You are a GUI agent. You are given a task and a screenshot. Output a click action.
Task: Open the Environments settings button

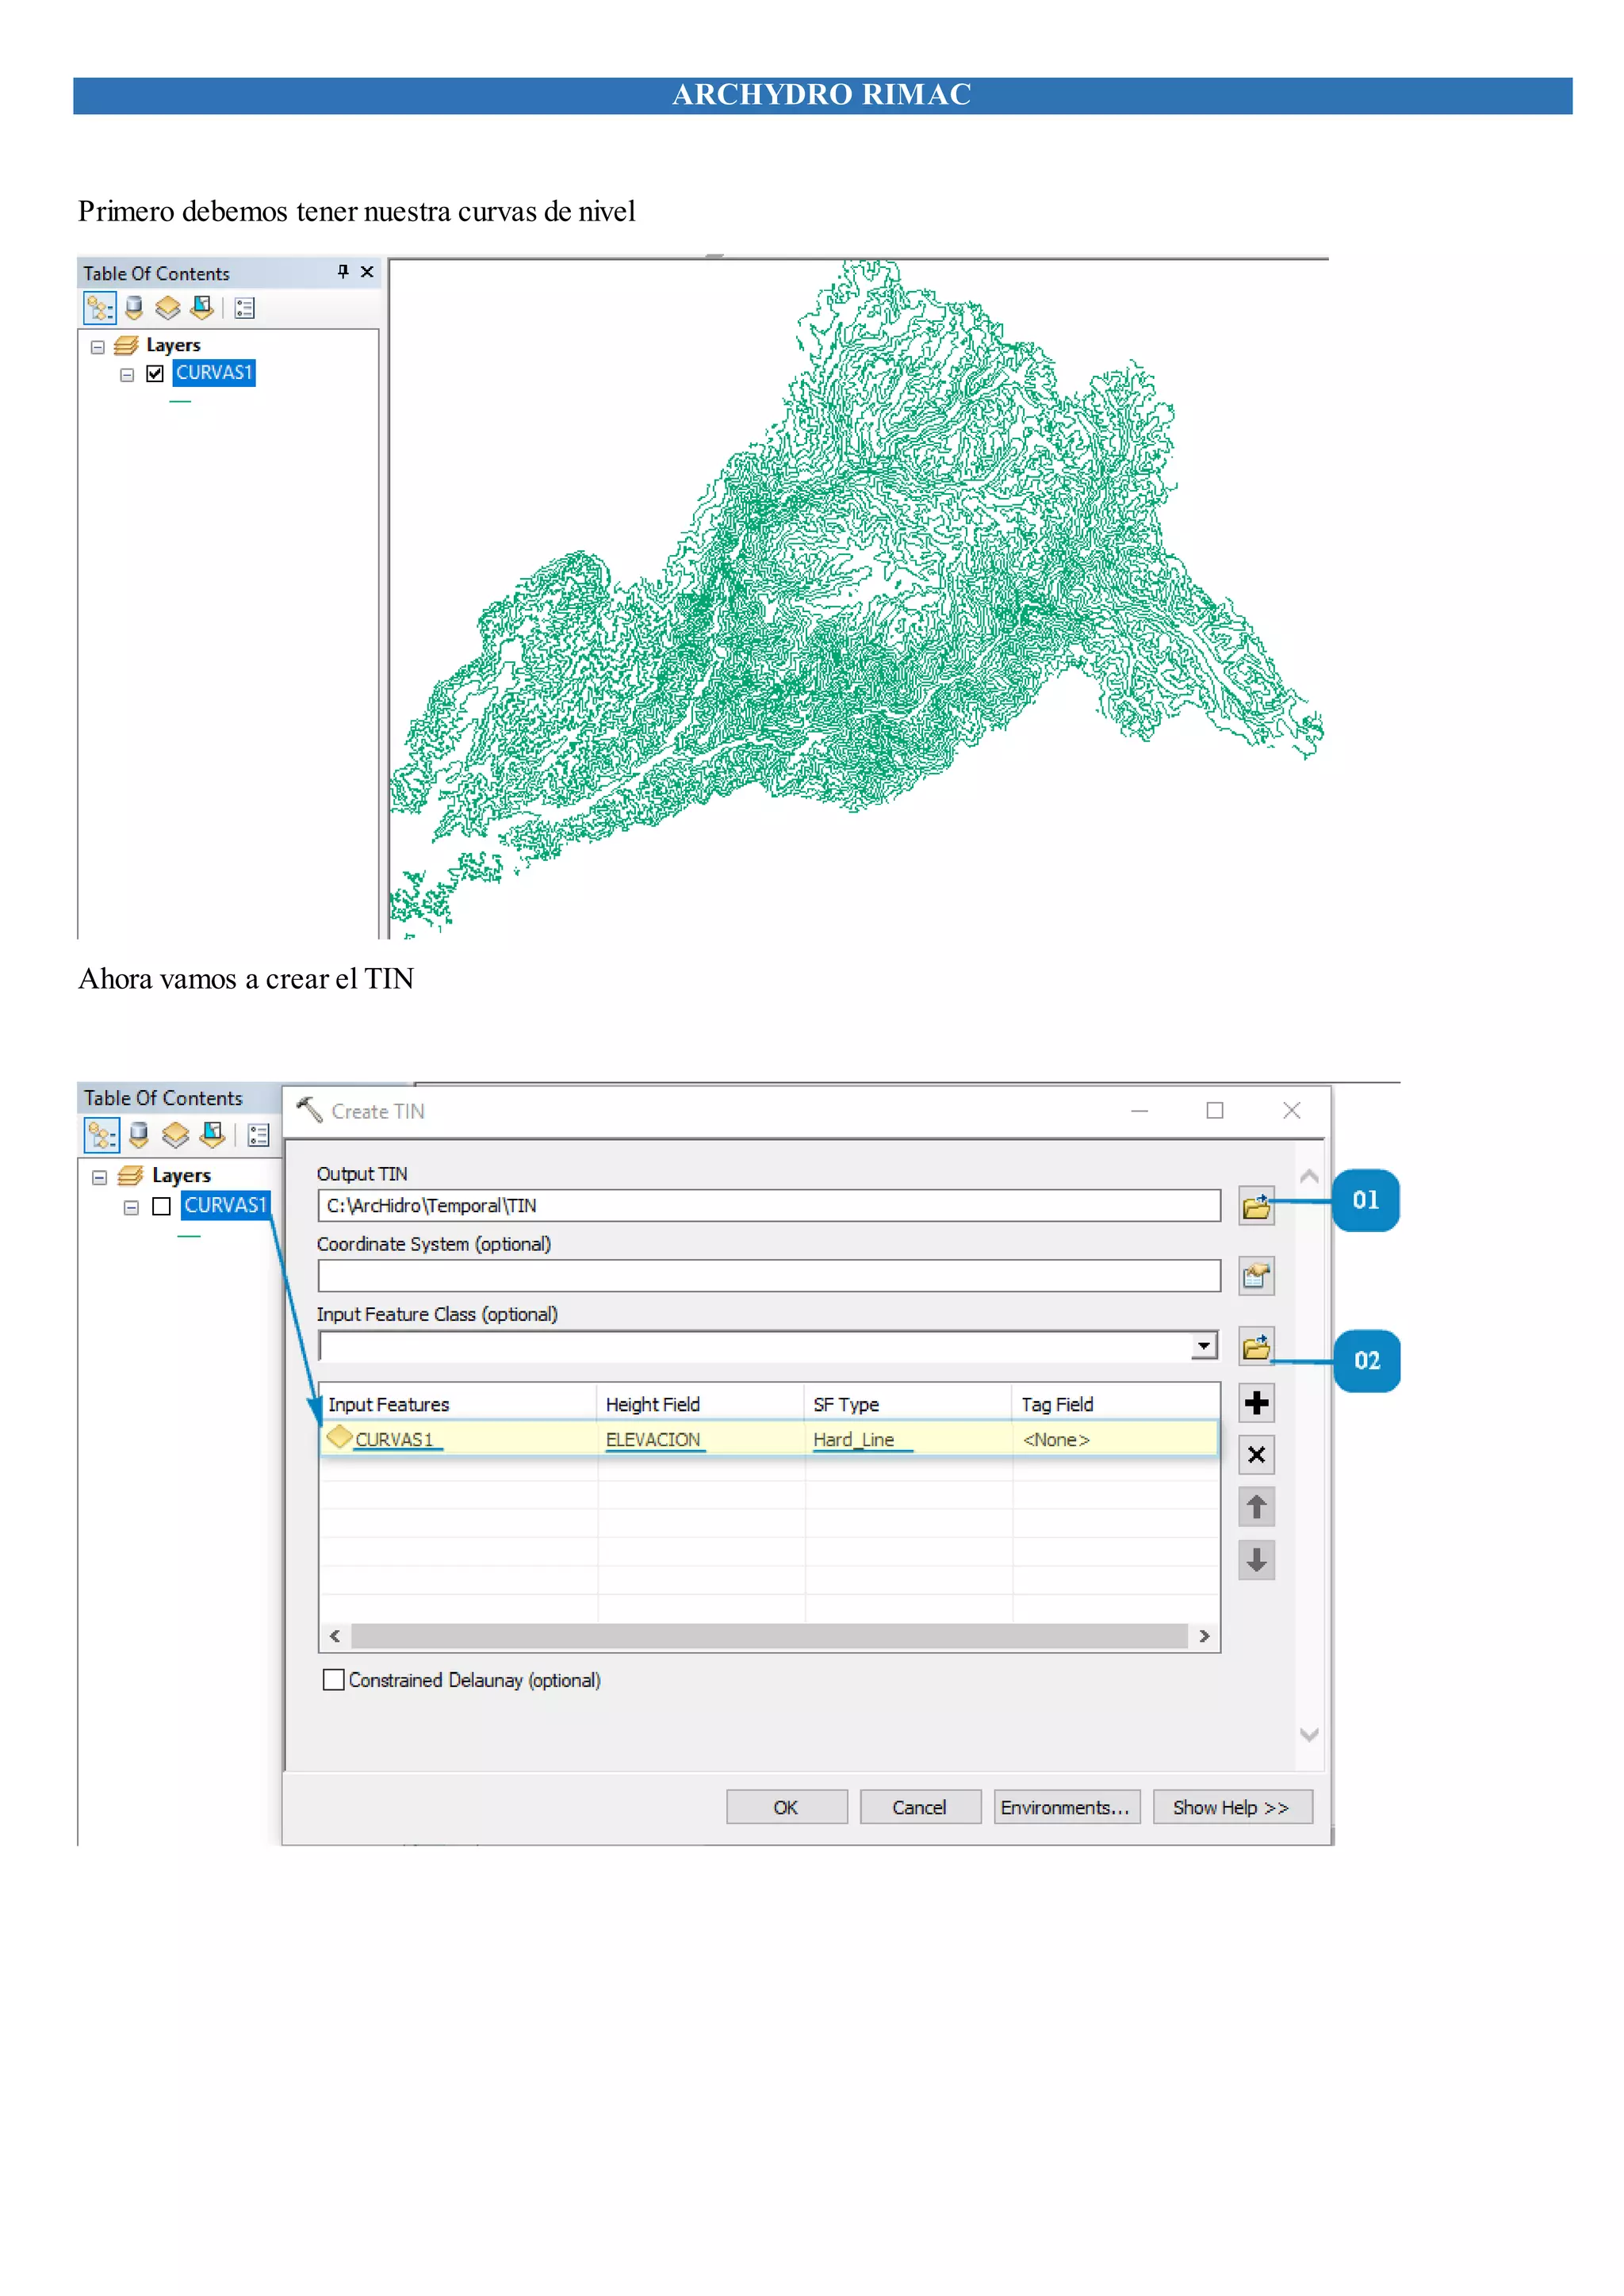click(x=1066, y=1807)
